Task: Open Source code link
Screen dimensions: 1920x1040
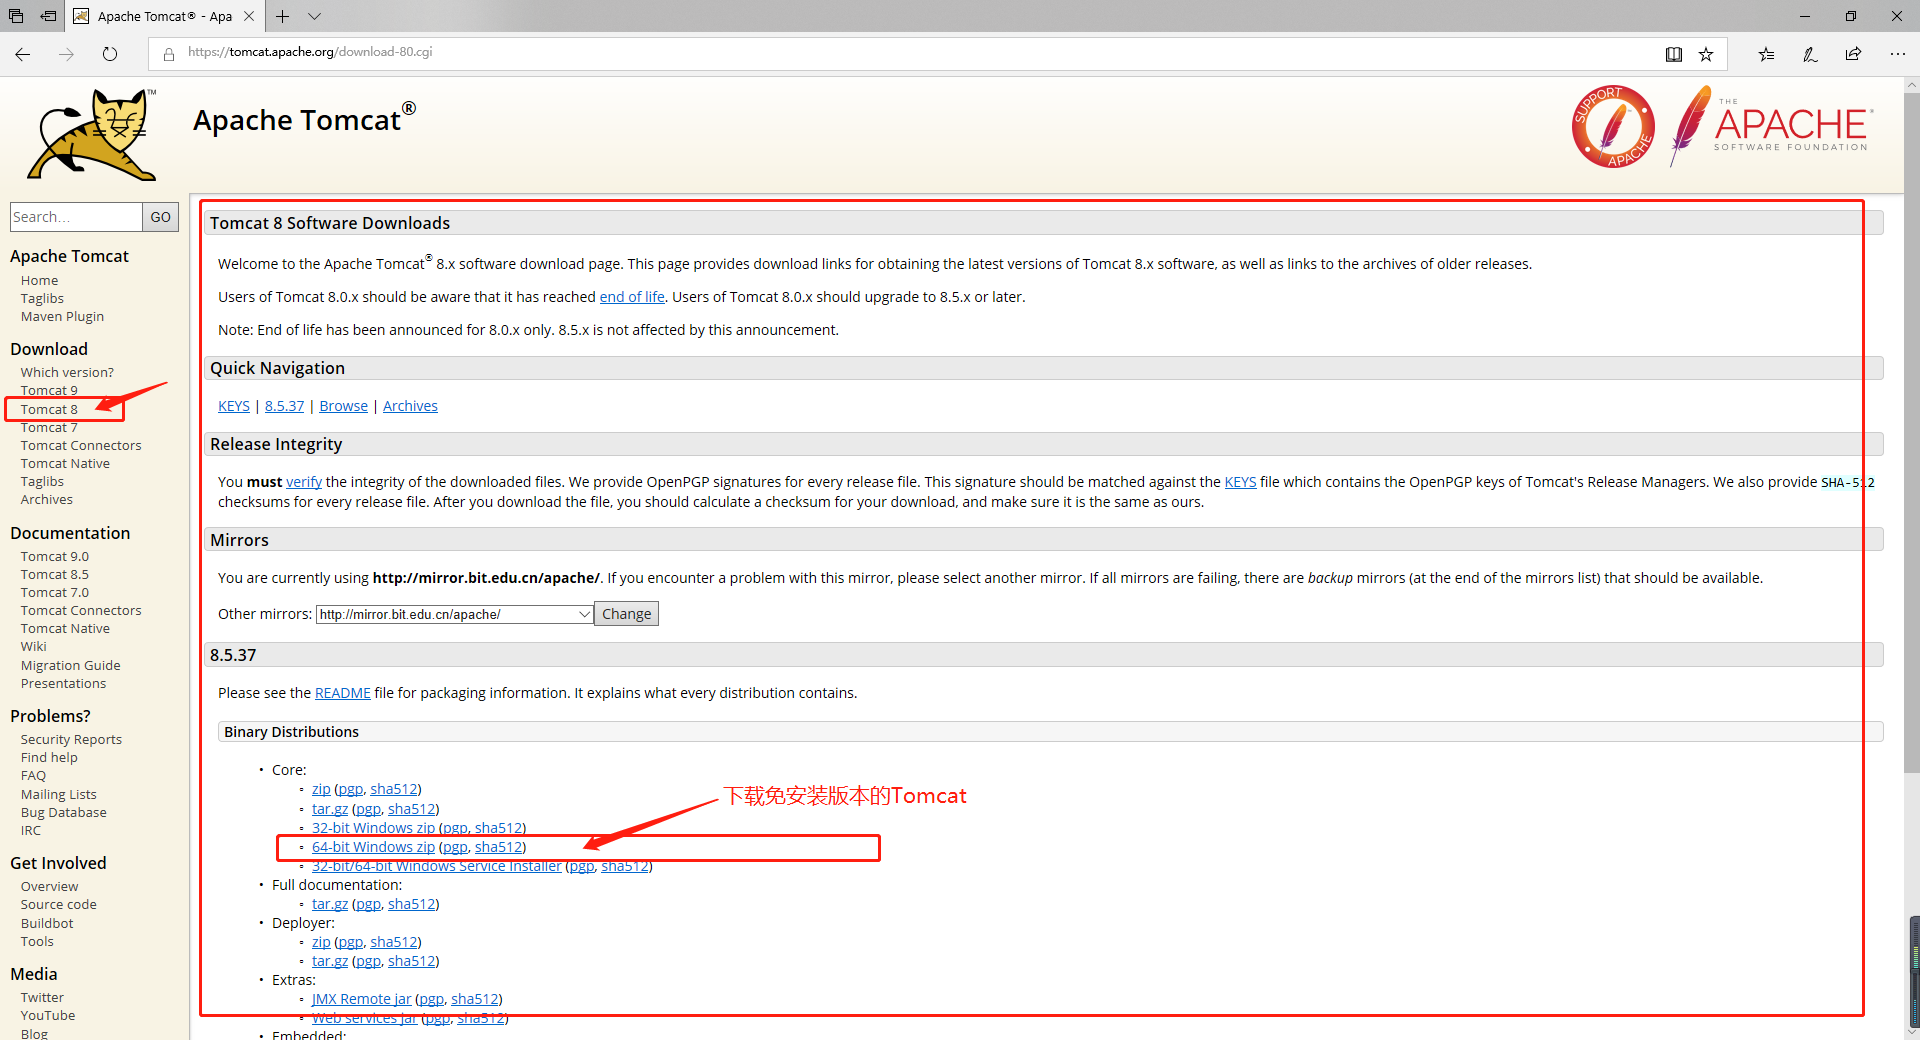Action: [x=59, y=905]
